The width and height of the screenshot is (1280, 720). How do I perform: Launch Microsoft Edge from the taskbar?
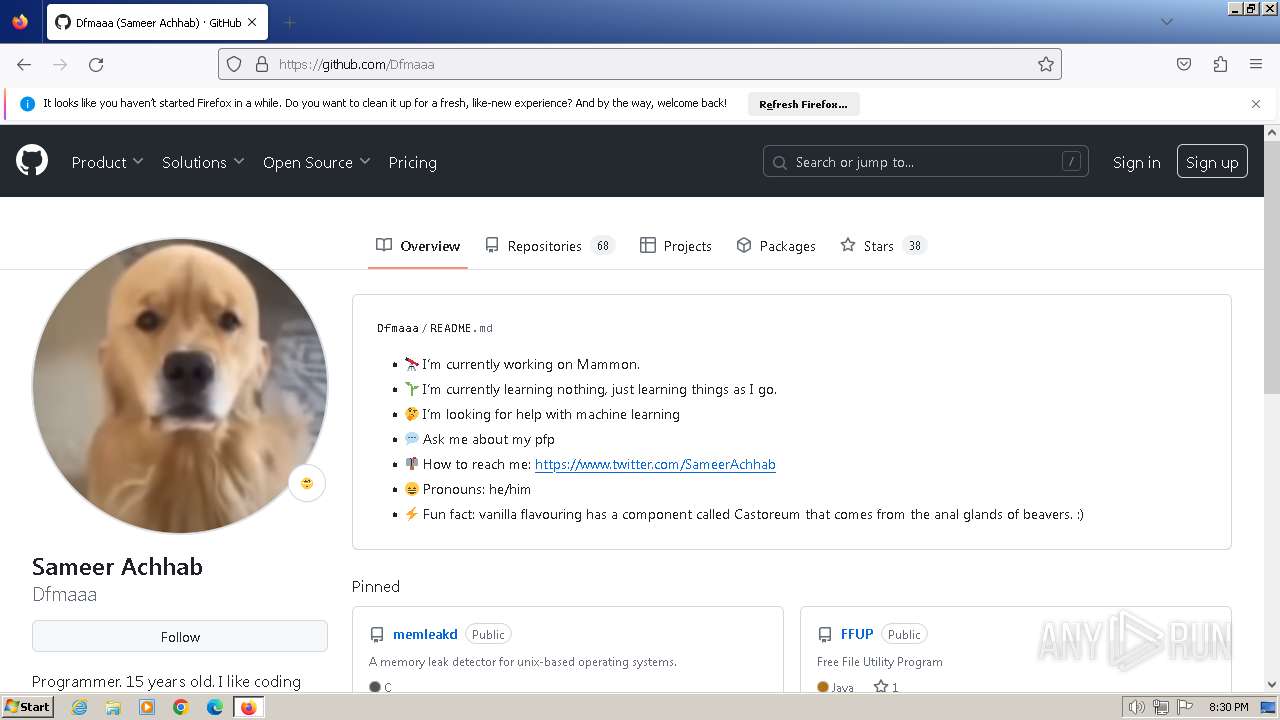[x=215, y=707]
